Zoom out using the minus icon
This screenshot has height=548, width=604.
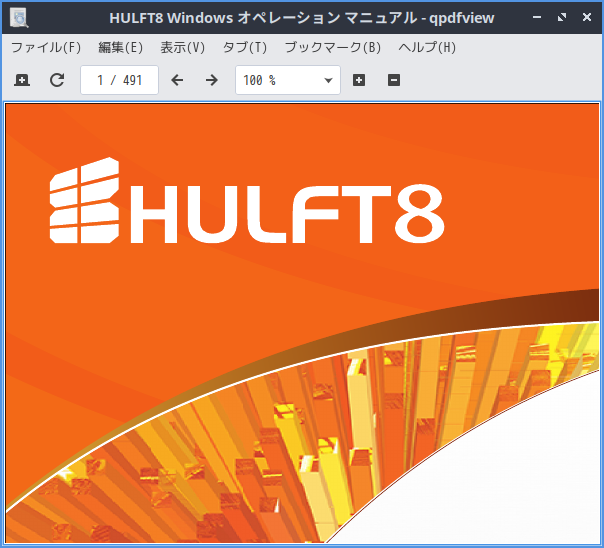(394, 80)
